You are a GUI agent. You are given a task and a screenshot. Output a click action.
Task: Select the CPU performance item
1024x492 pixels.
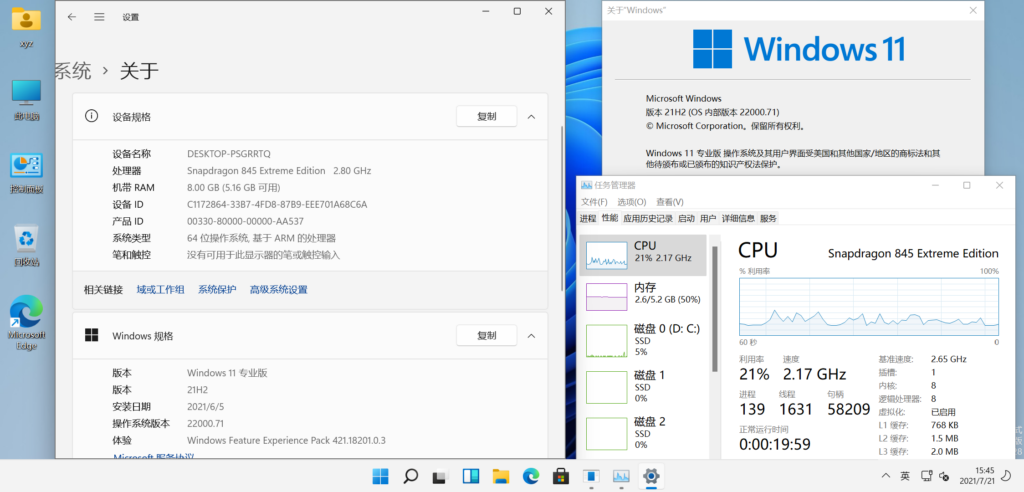pos(643,255)
